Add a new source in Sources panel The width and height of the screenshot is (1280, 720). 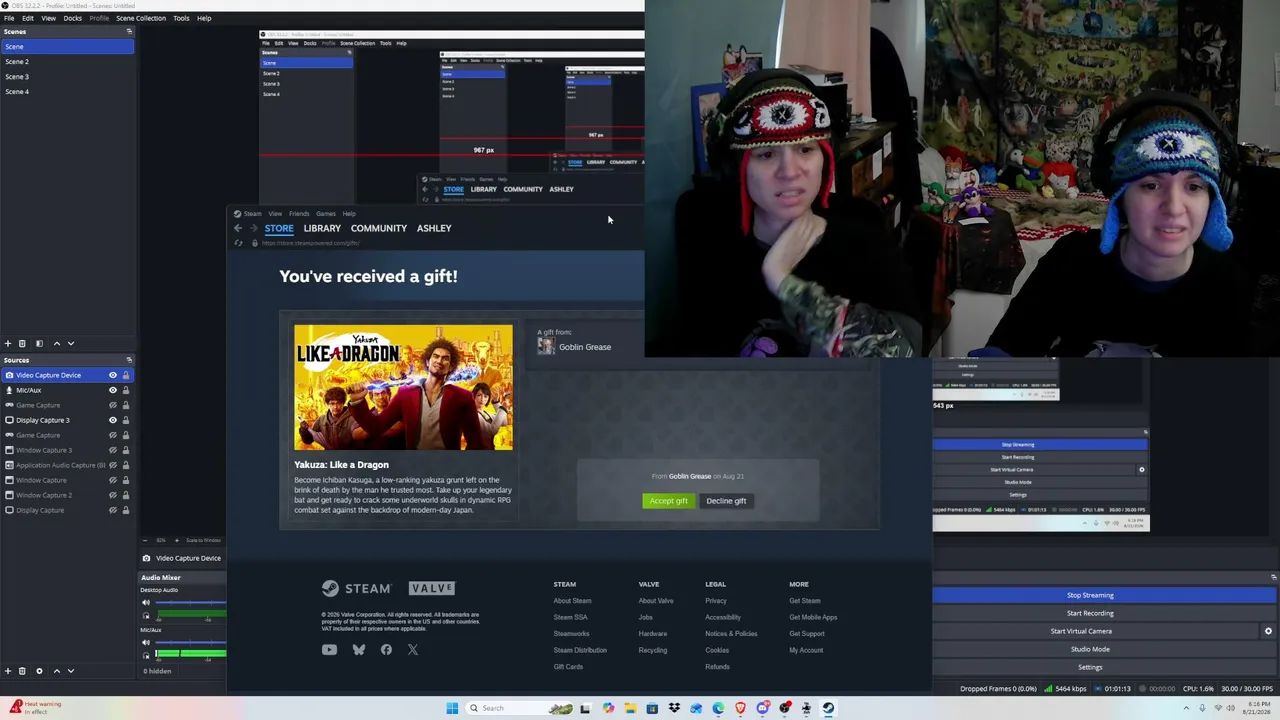[x=8, y=671]
